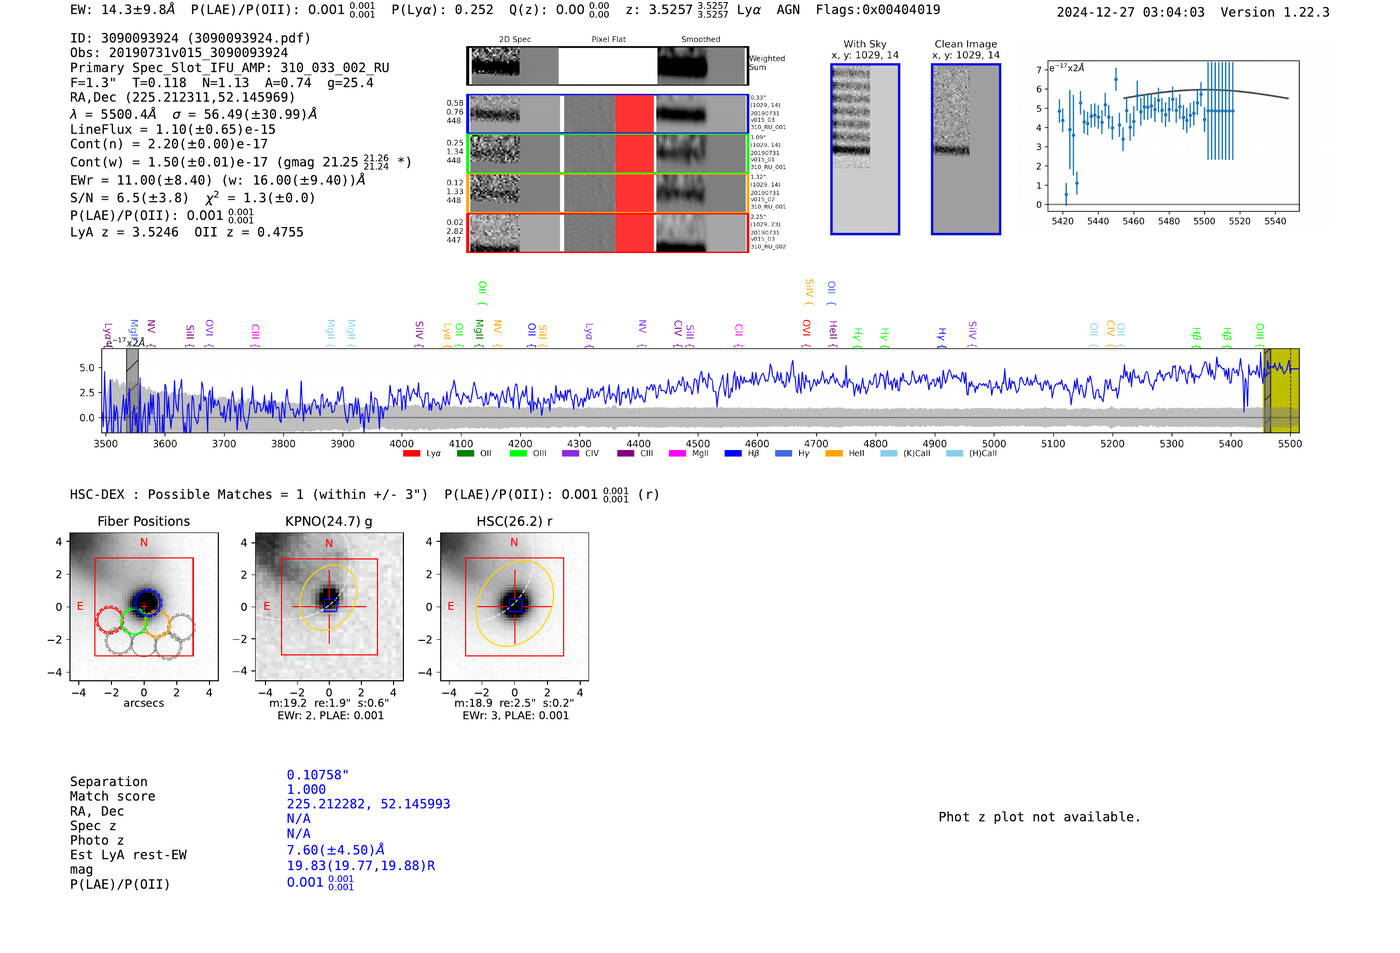Open the With Sky image panel

(x=865, y=149)
